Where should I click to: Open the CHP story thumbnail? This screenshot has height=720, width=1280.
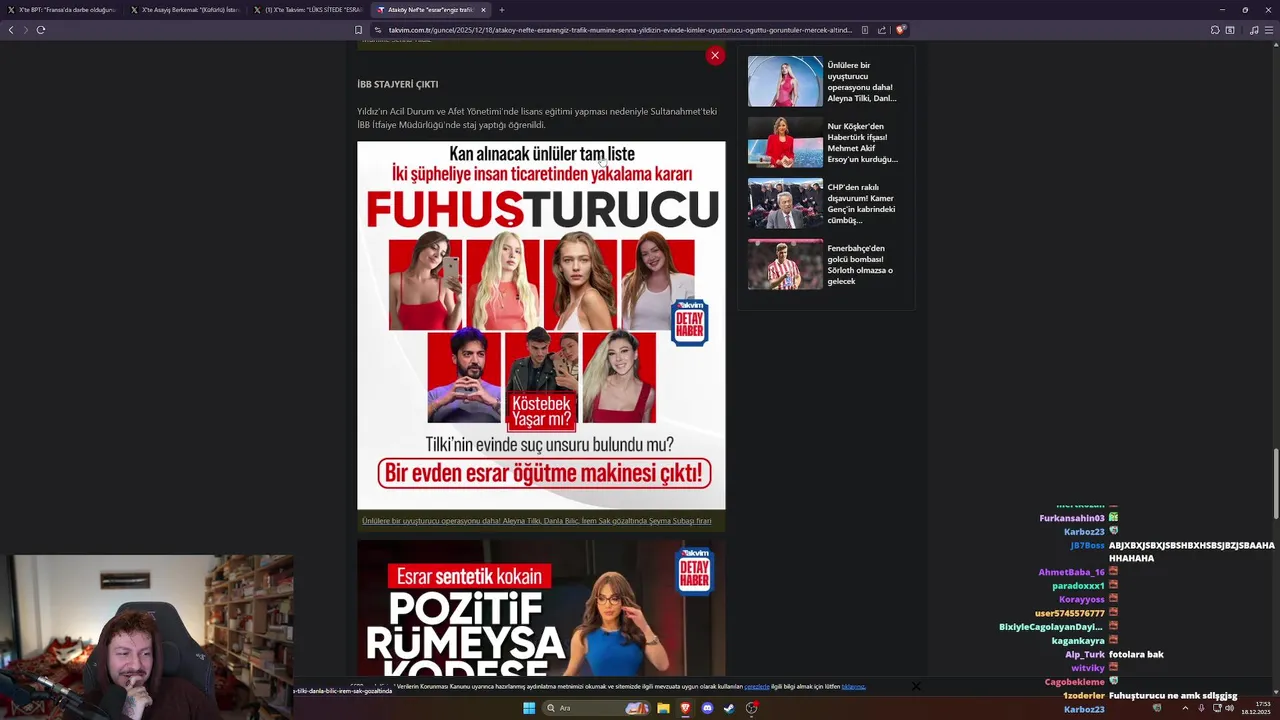click(785, 203)
